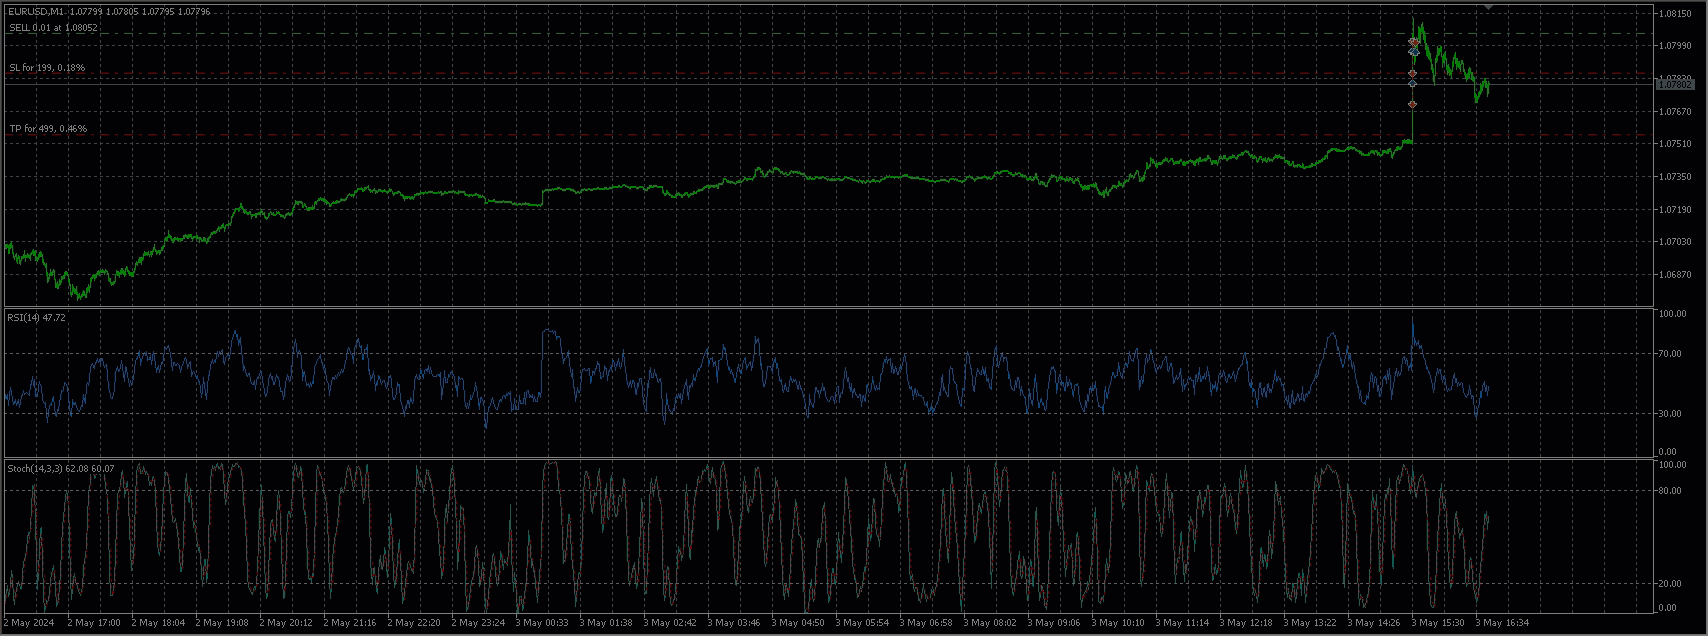Click the 80.00 level on Stochastic scale

tap(1672, 491)
